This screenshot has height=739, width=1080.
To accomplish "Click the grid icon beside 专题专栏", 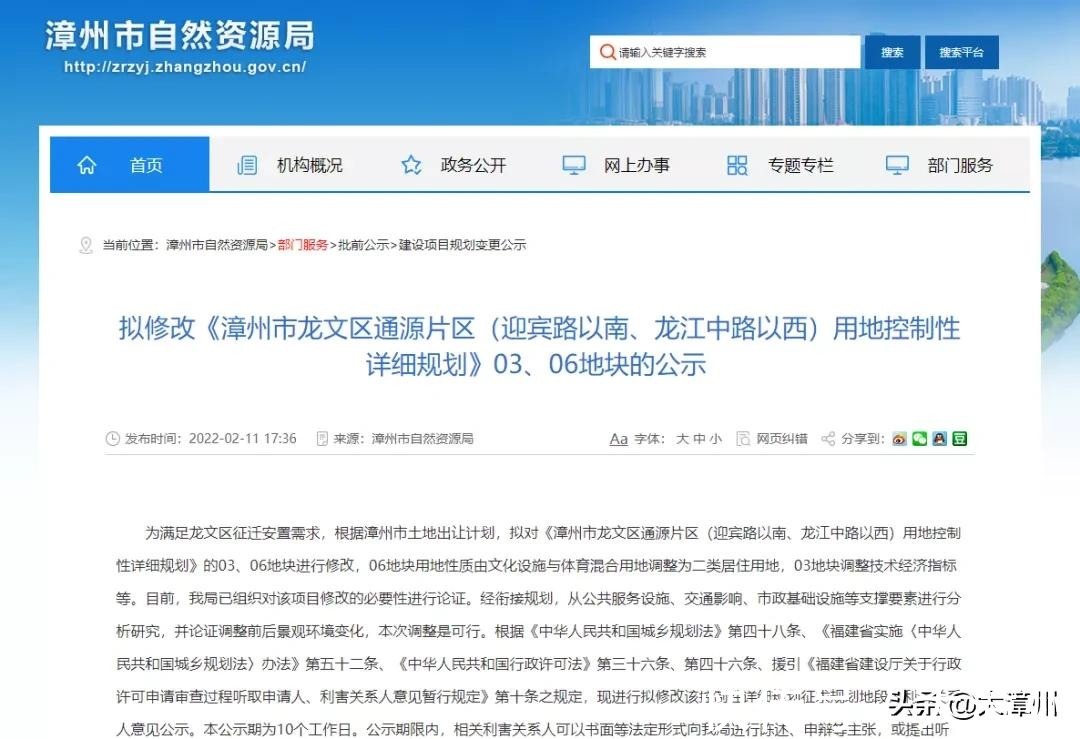I will [x=736, y=163].
